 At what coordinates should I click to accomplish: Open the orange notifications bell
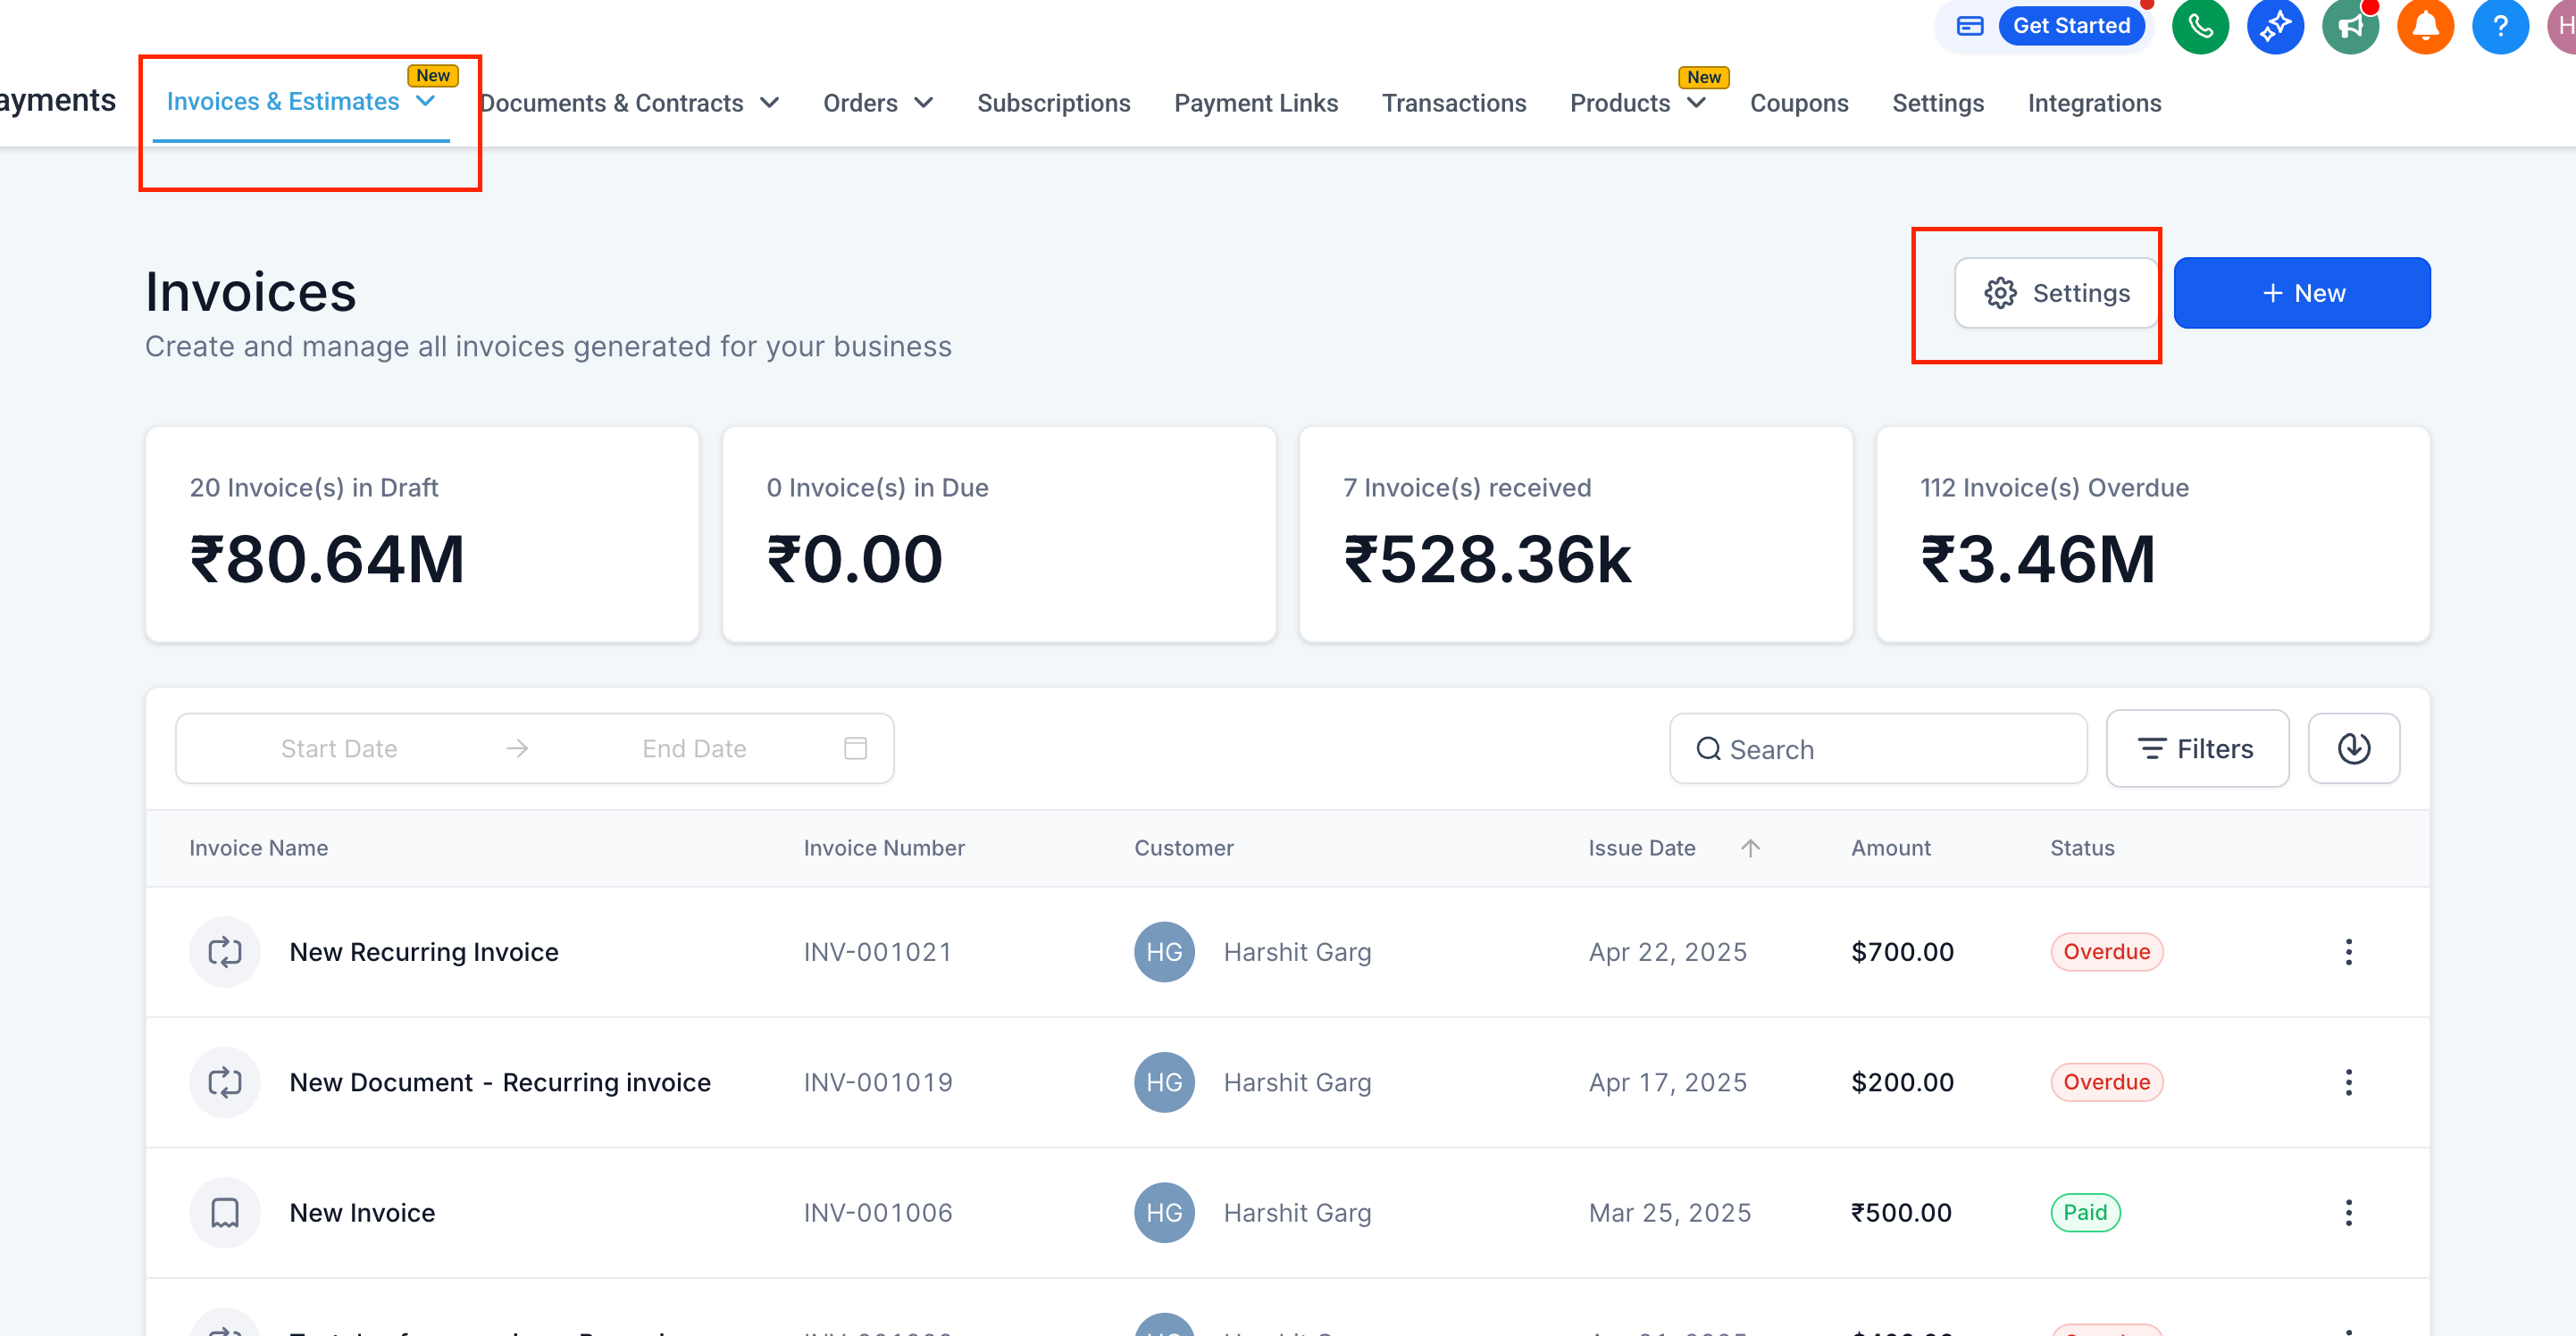tap(2425, 26)
